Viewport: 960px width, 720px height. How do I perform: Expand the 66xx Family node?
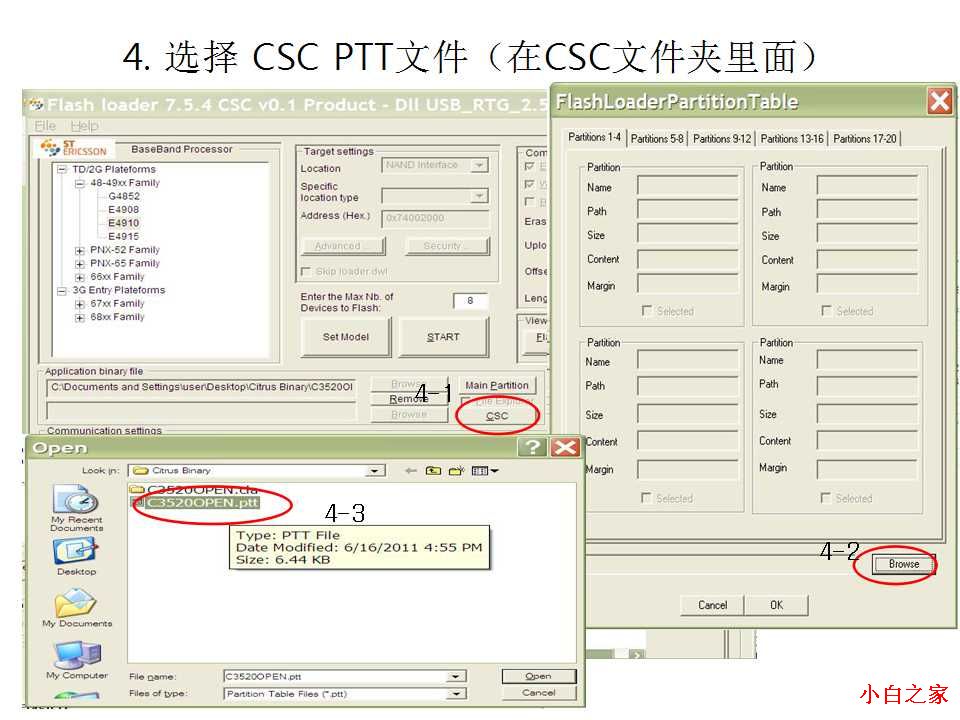pos(80,277)
